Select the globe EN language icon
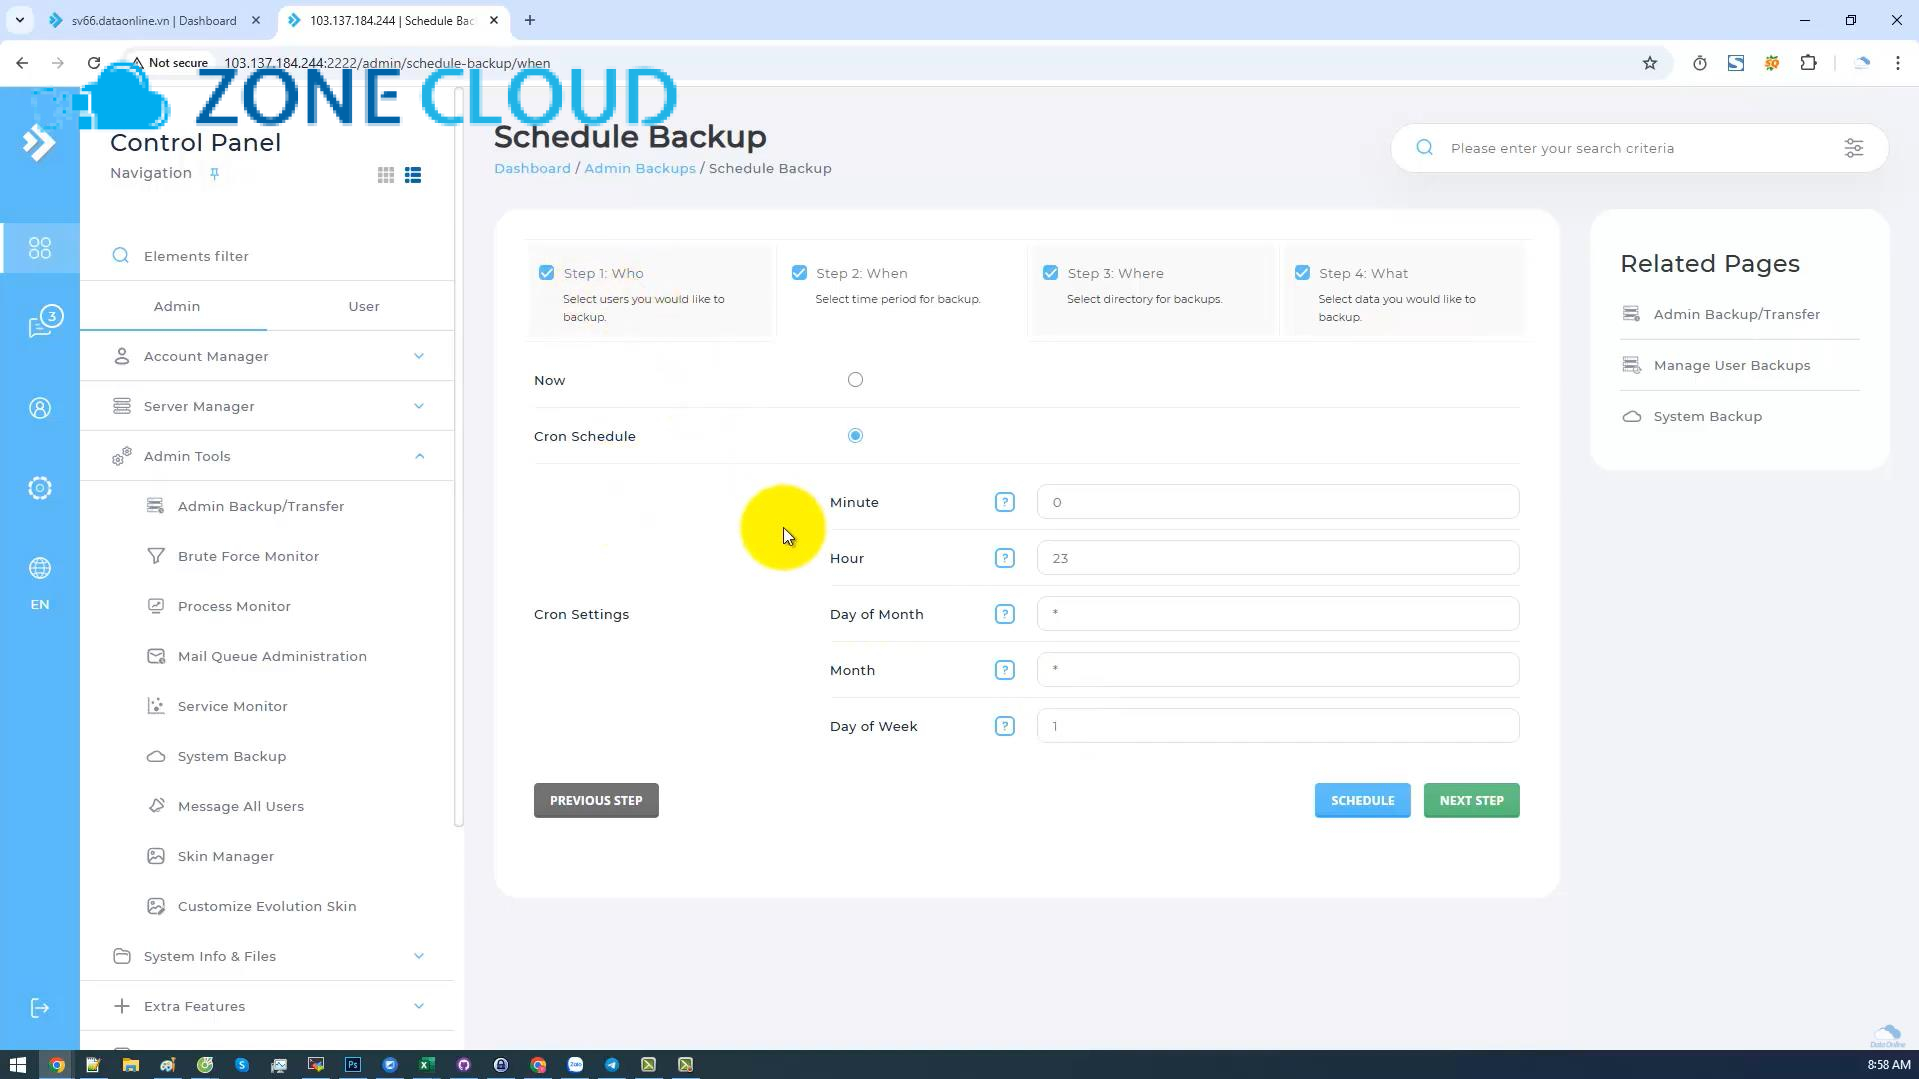Screen dimensions: 1919x1079 [x=40, y=568]
